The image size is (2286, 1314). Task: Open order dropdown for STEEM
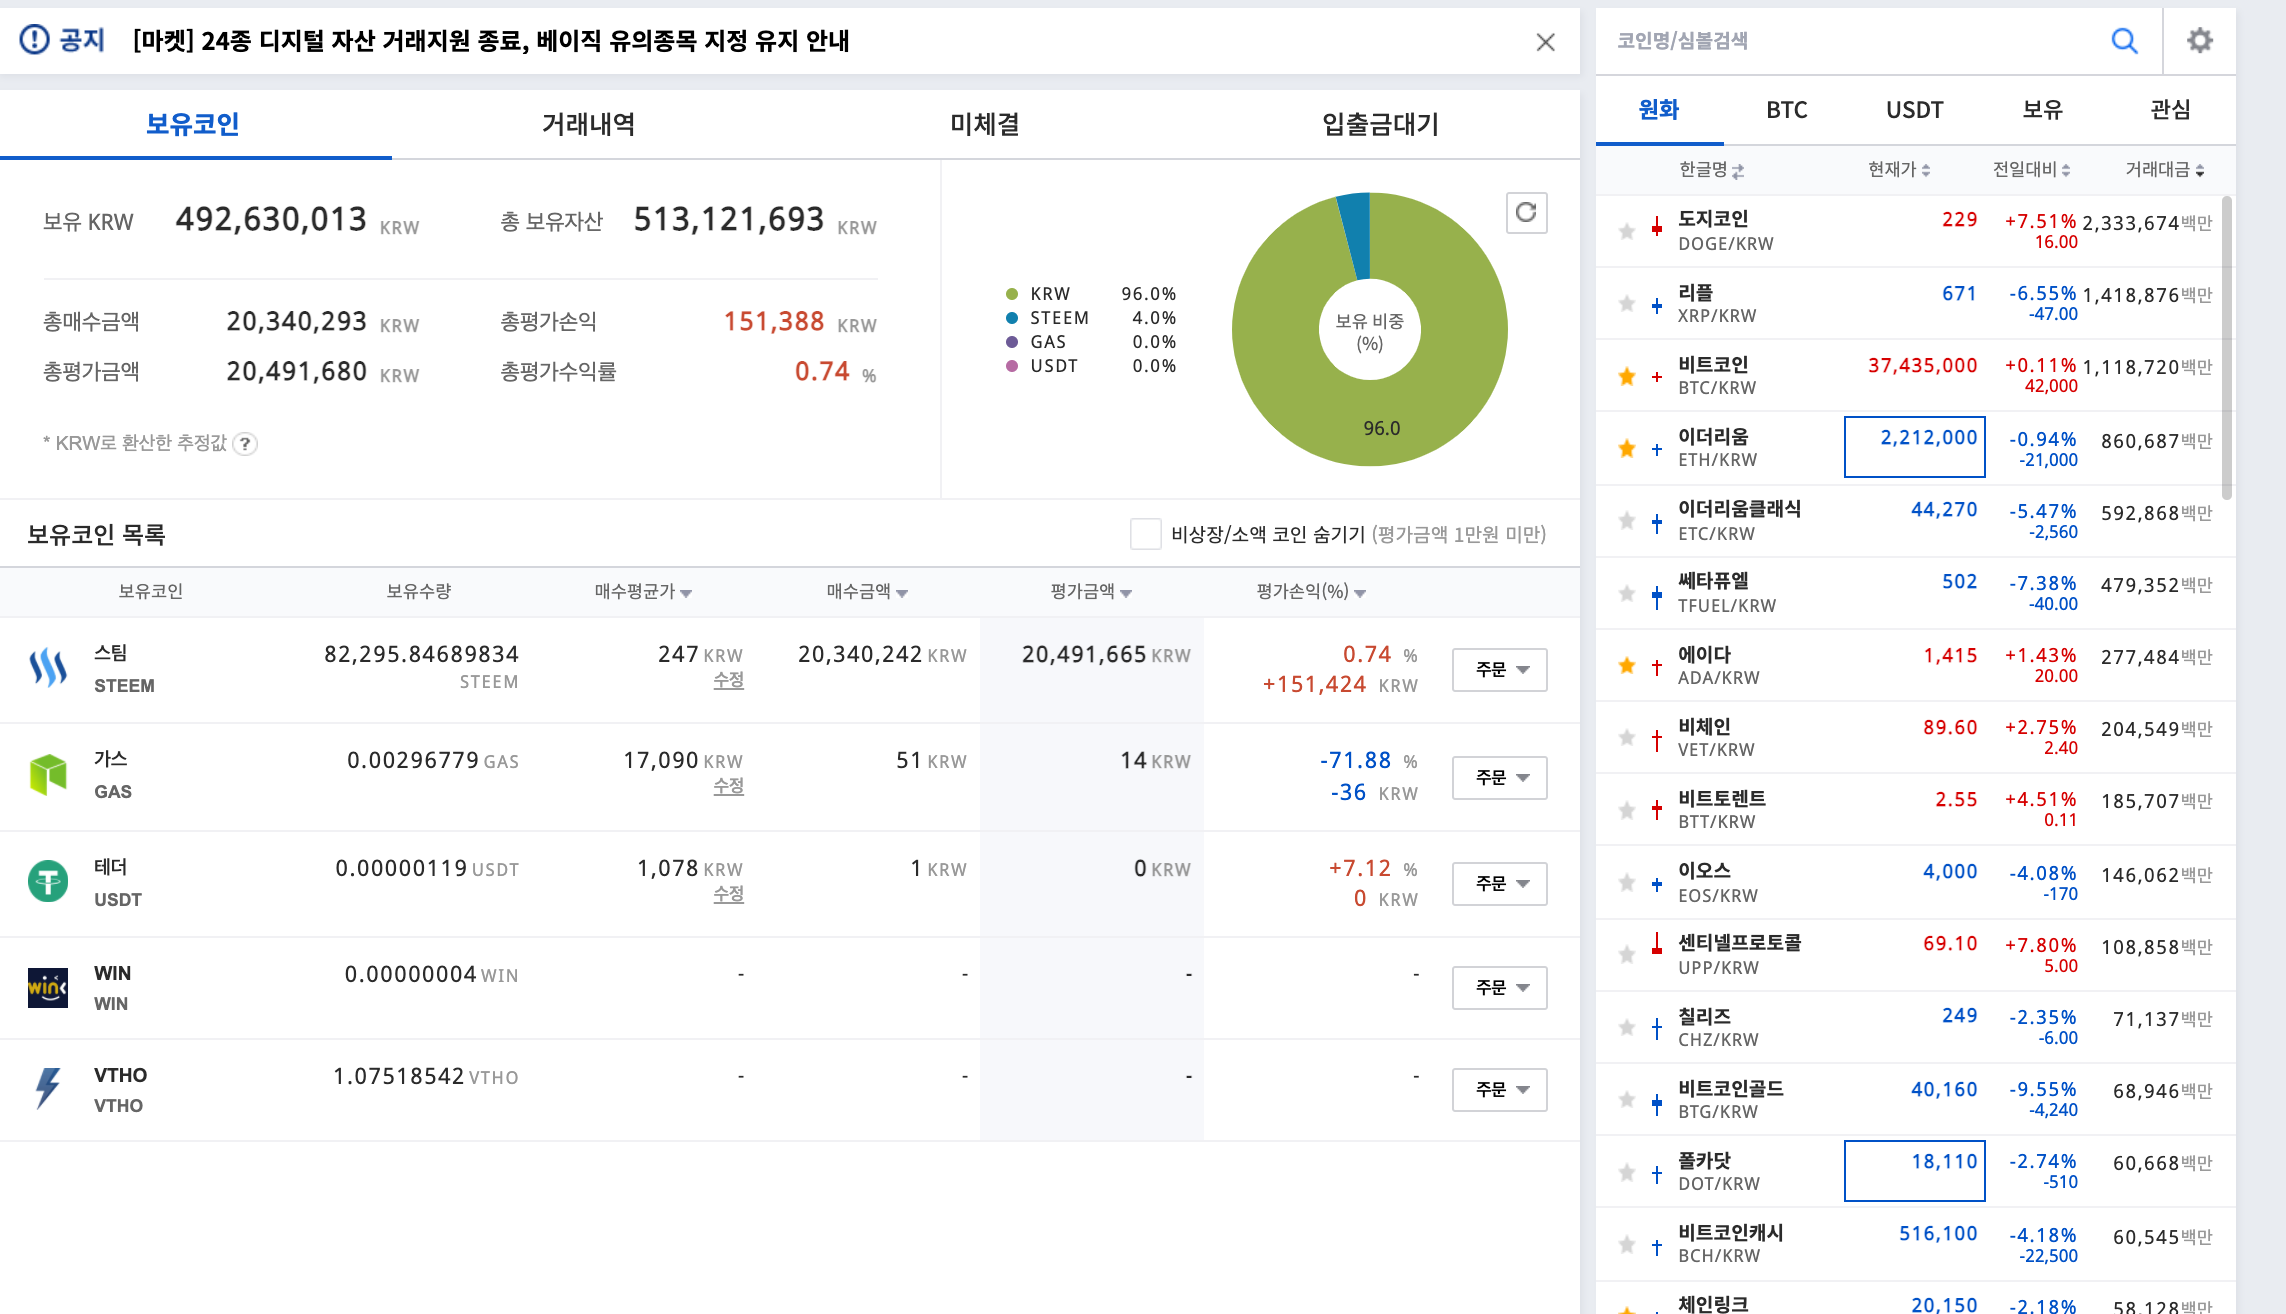point(1499,670)
